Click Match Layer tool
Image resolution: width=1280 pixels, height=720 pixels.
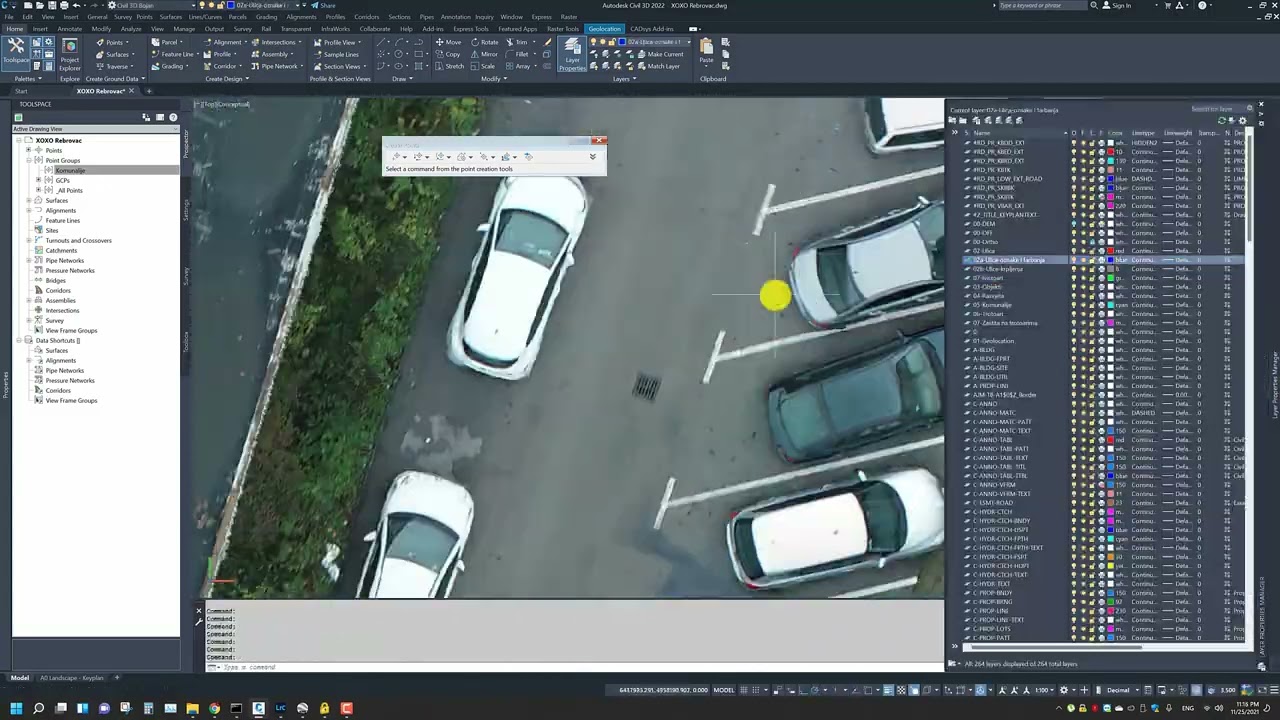tap(658, 66)
